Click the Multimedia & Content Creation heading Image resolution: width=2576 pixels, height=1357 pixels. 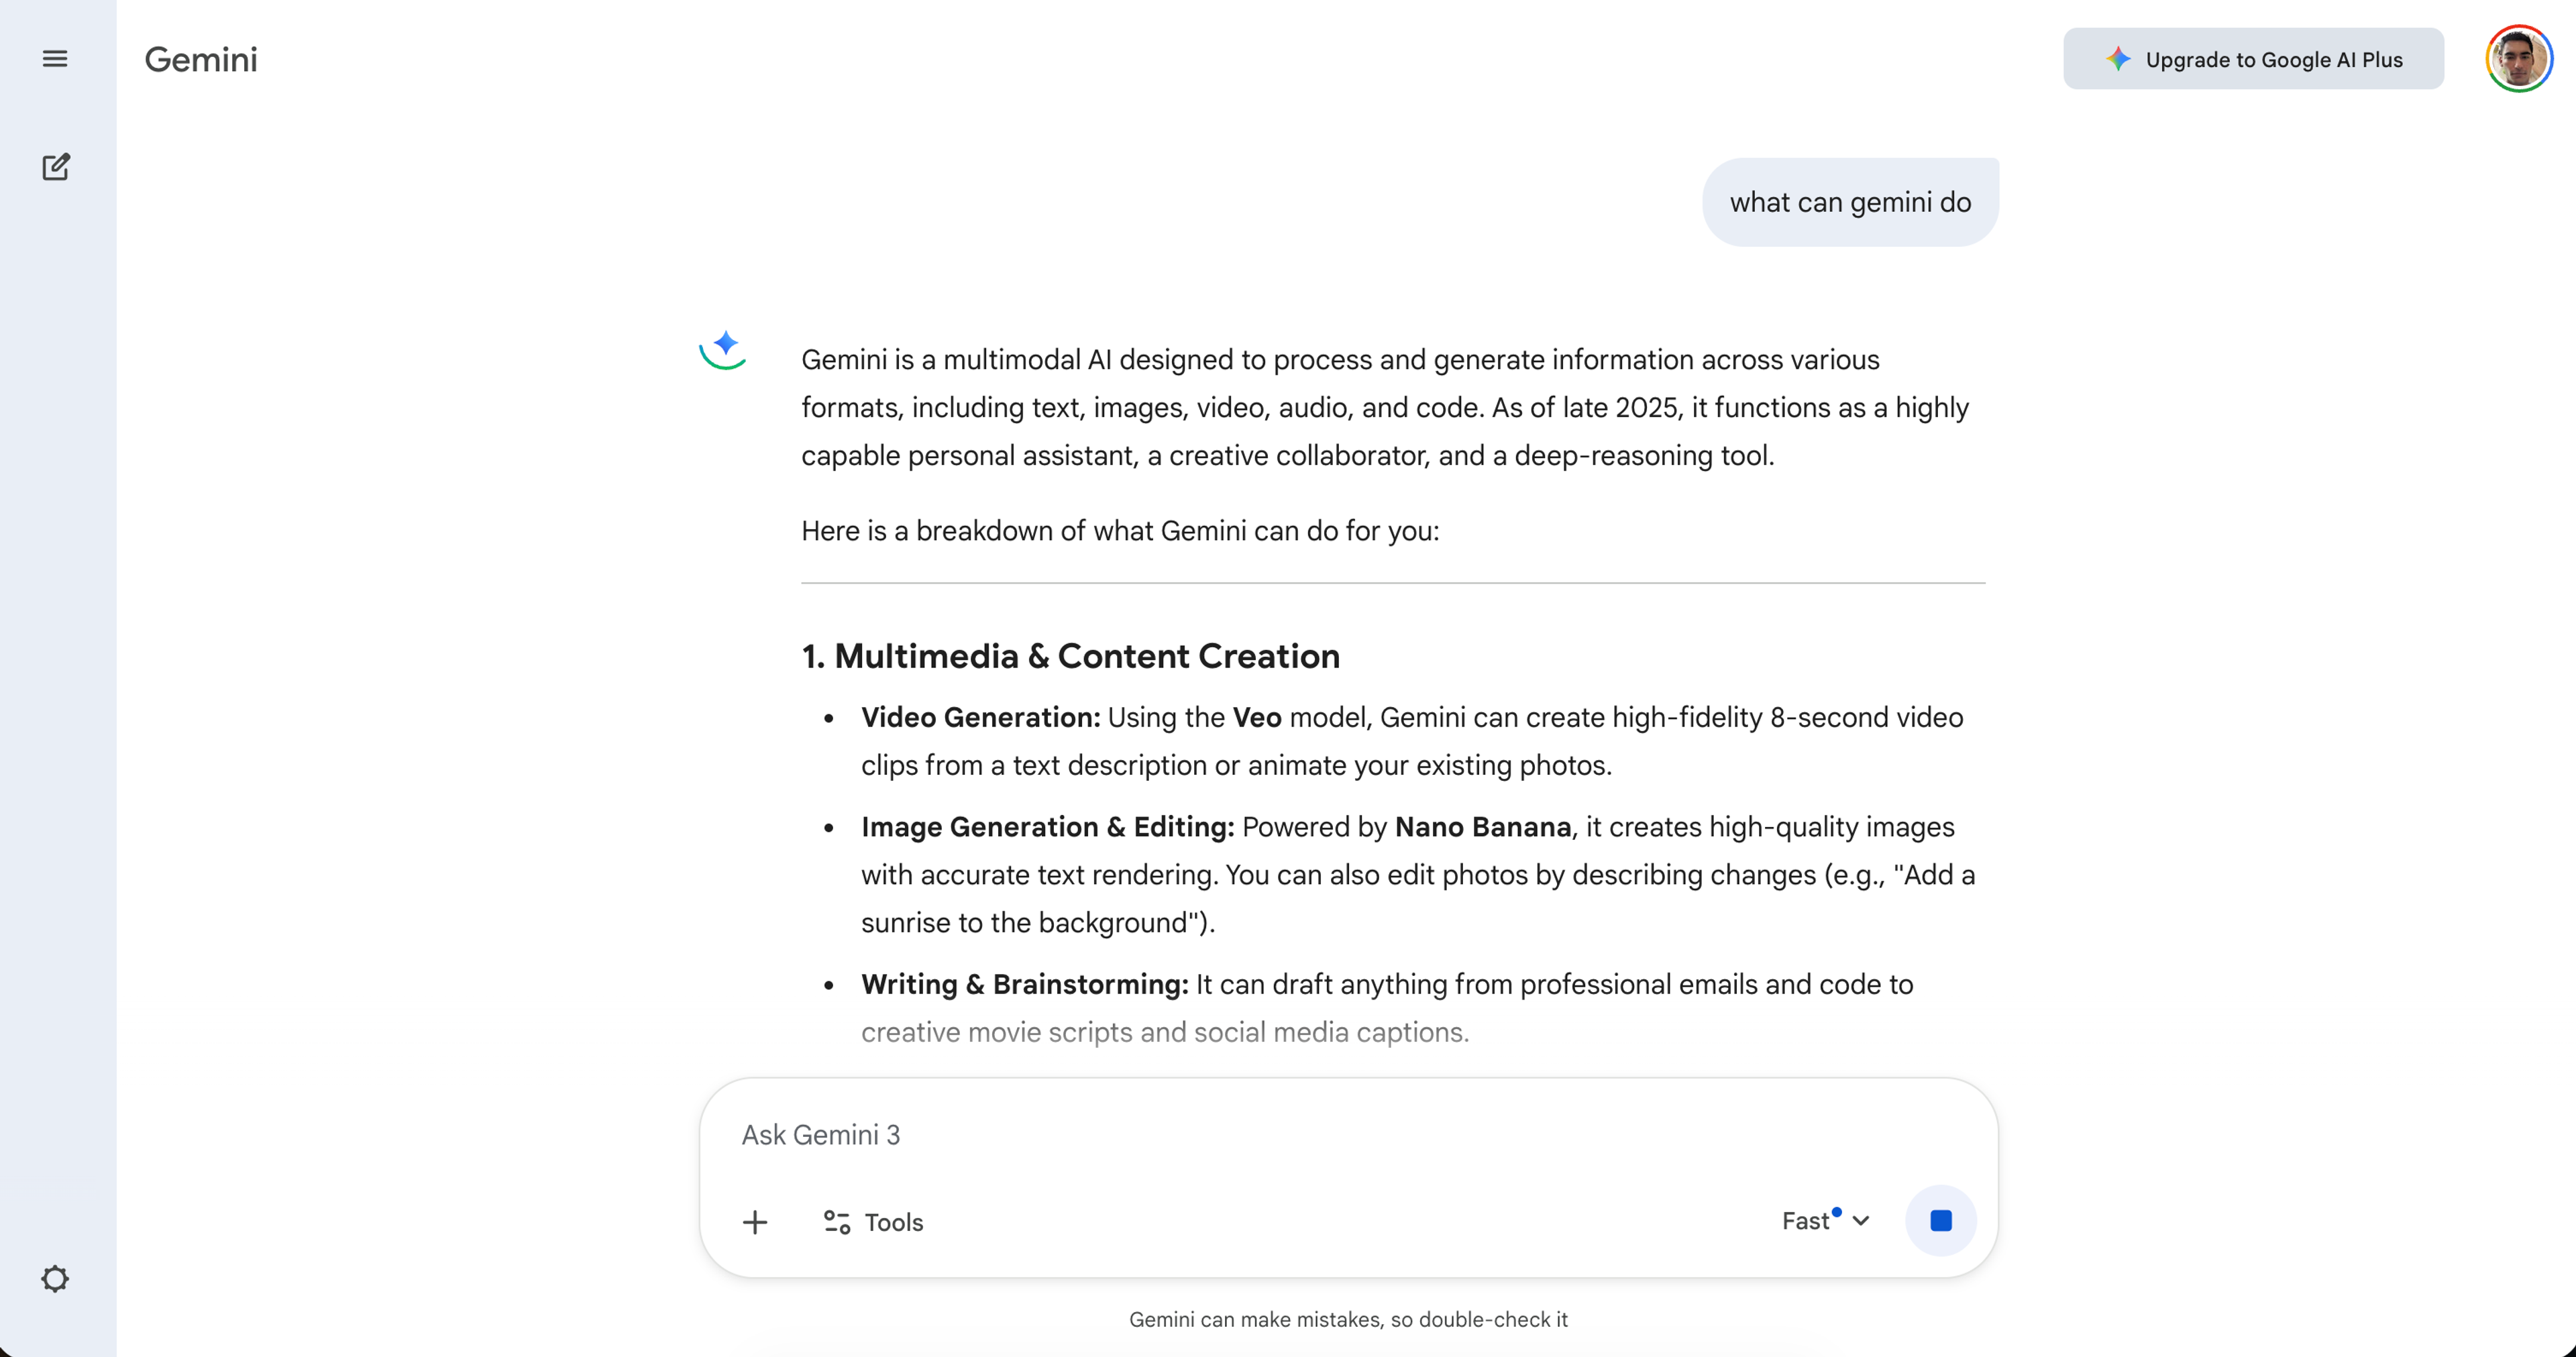tap(1070, 656)
